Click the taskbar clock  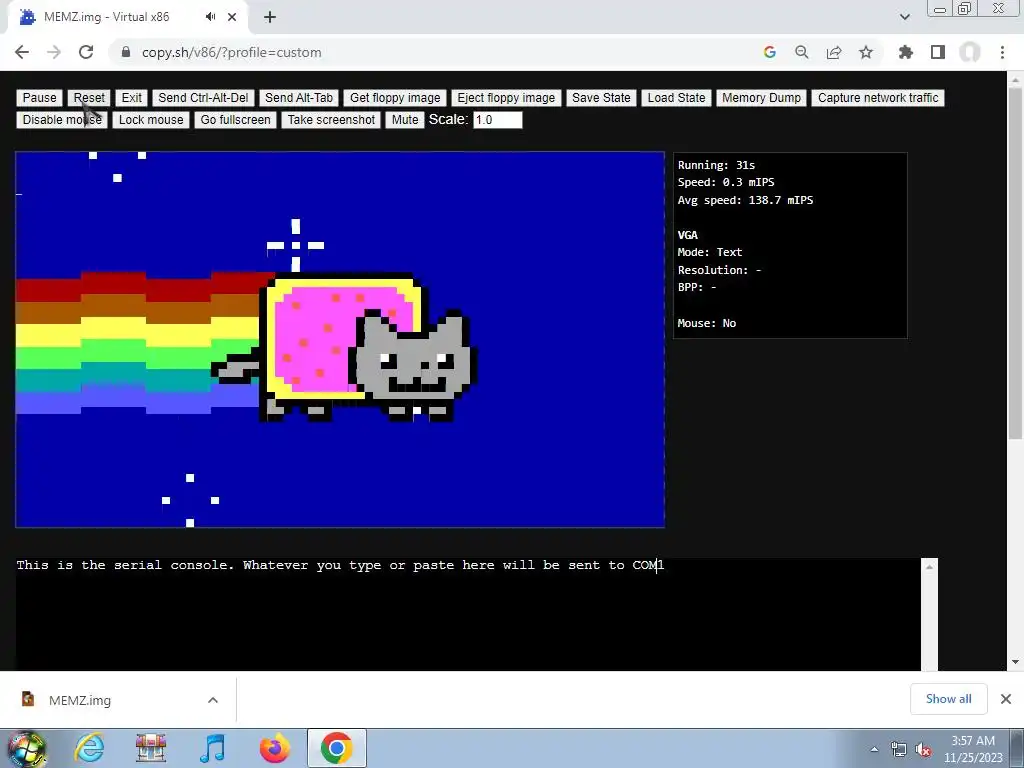pyautogui.click(x=973, y=749)
